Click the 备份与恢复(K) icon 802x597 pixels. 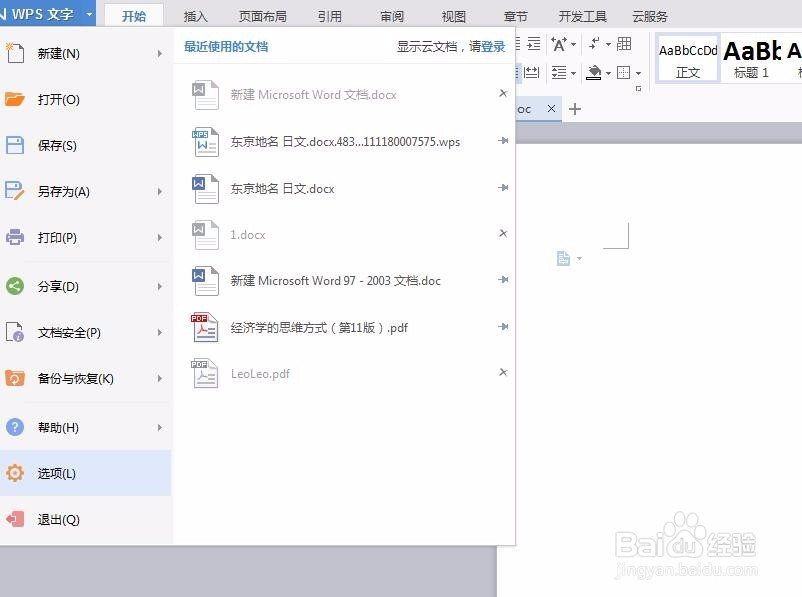15,378
